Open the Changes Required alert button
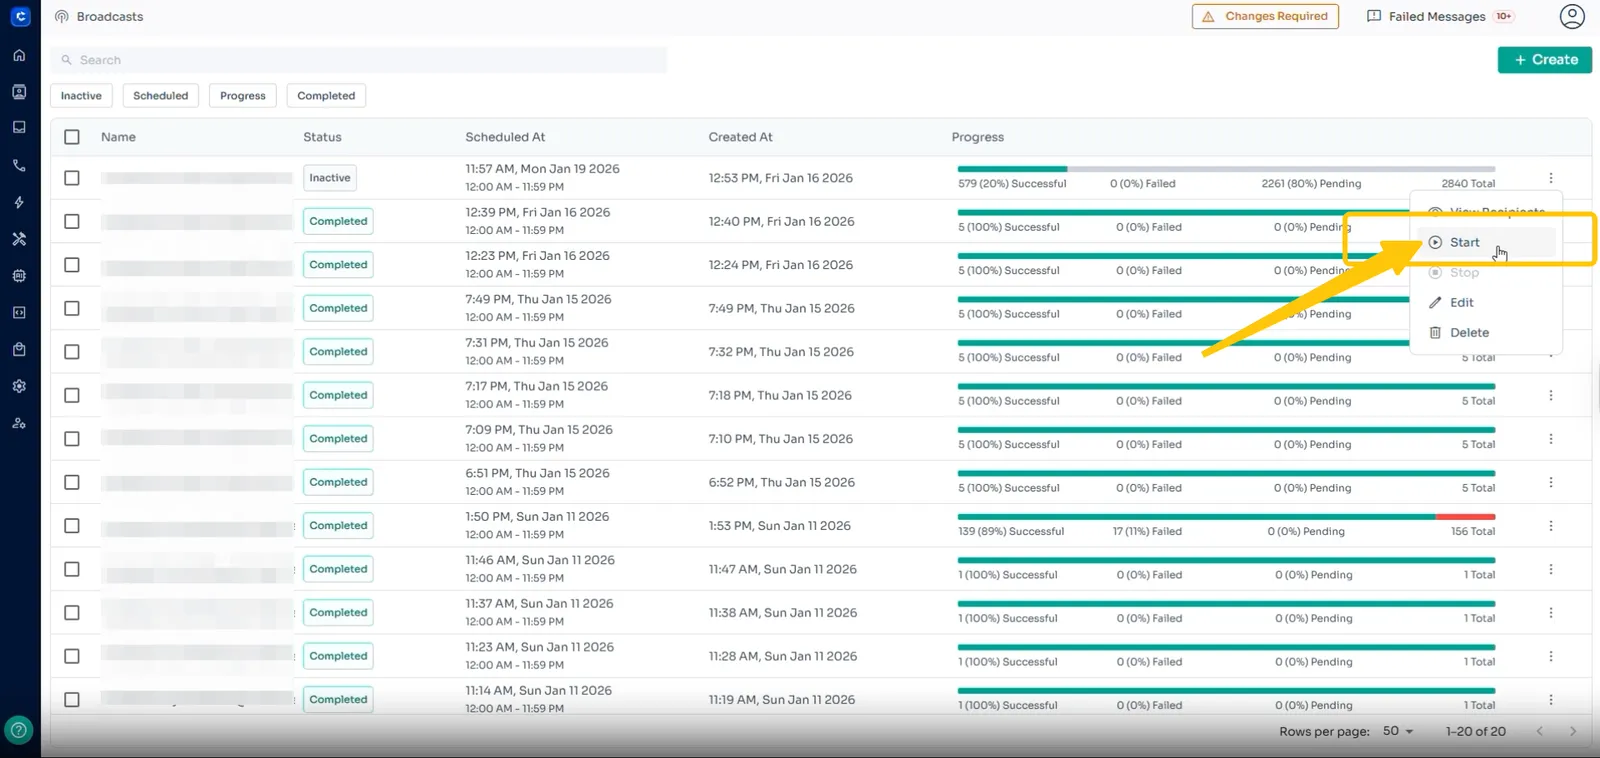 1265,17
